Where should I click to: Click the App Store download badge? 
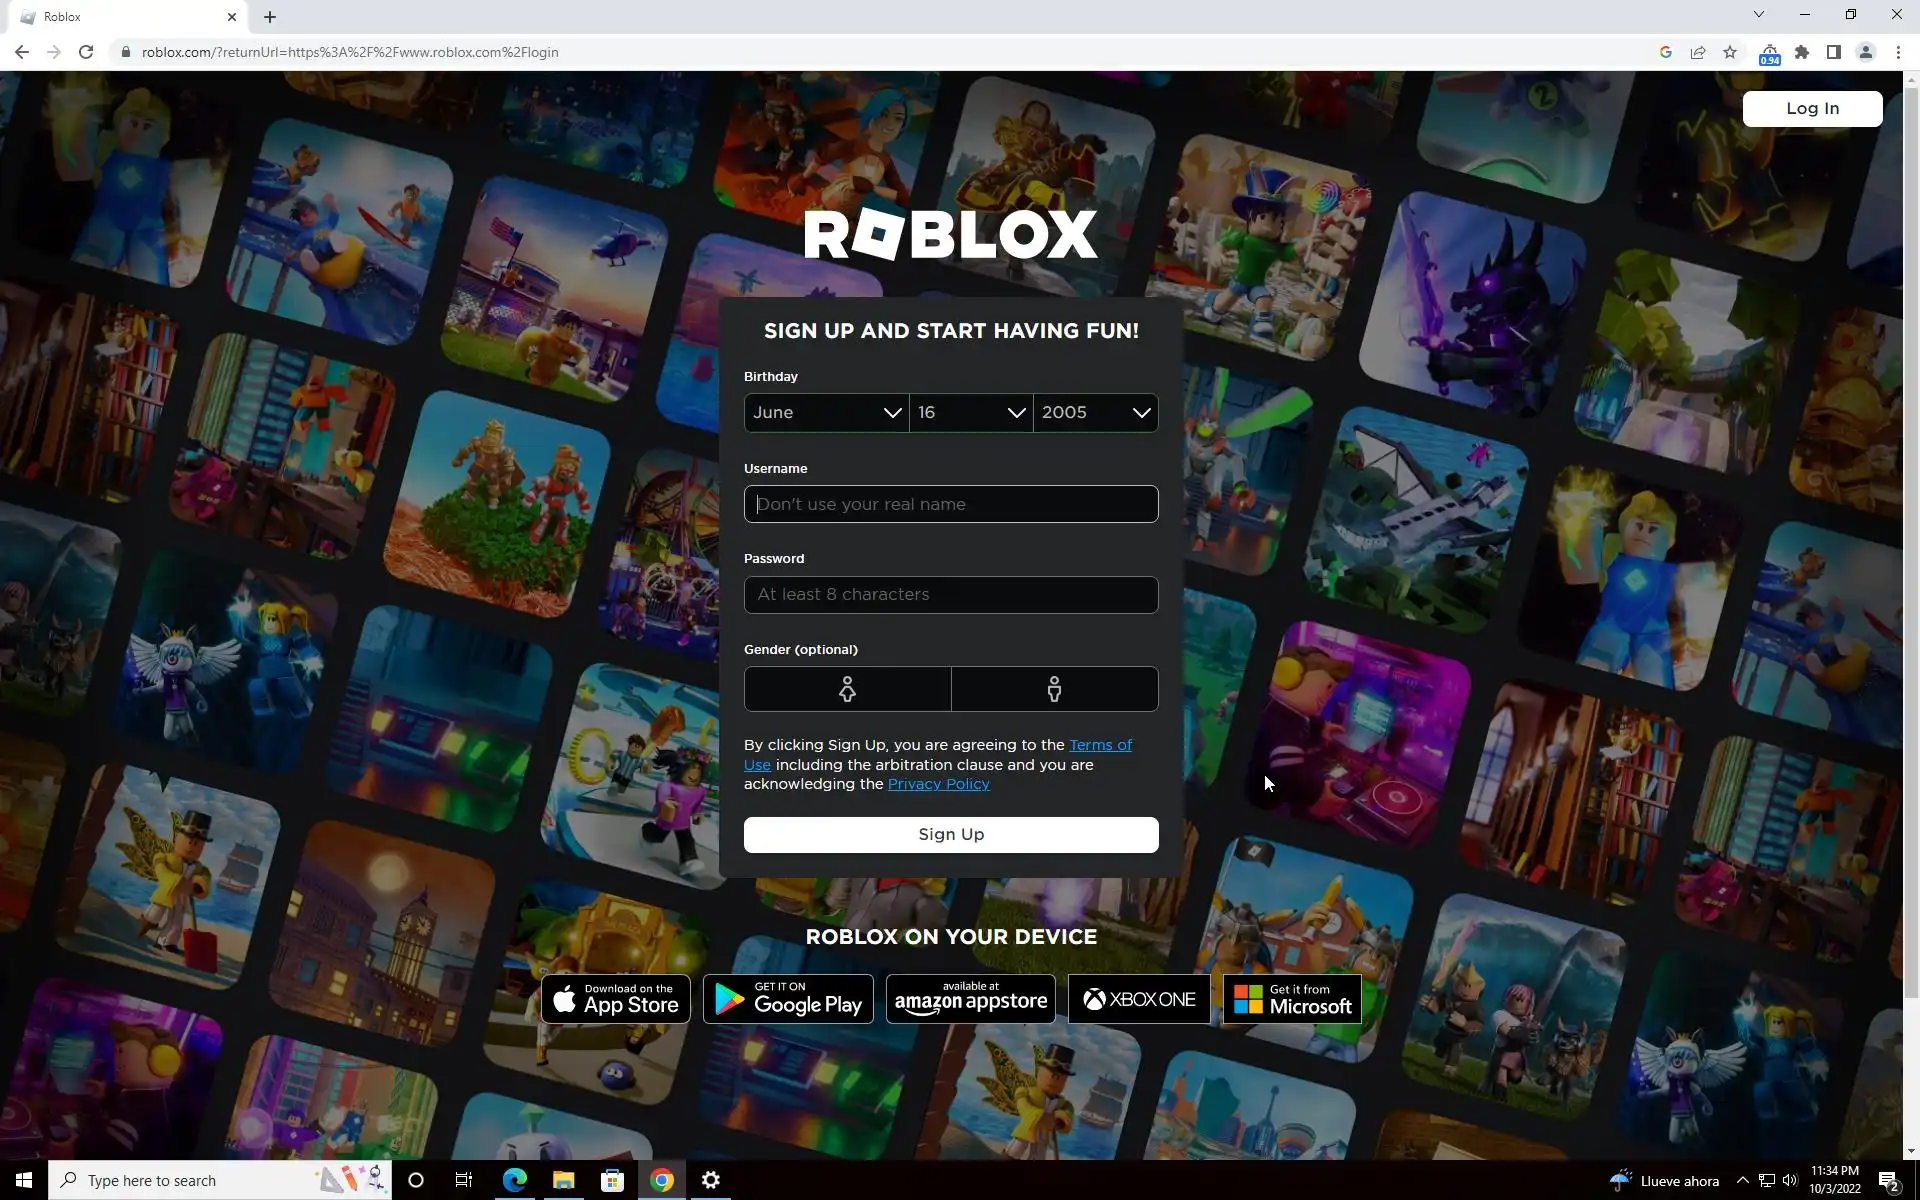(616, 999)
